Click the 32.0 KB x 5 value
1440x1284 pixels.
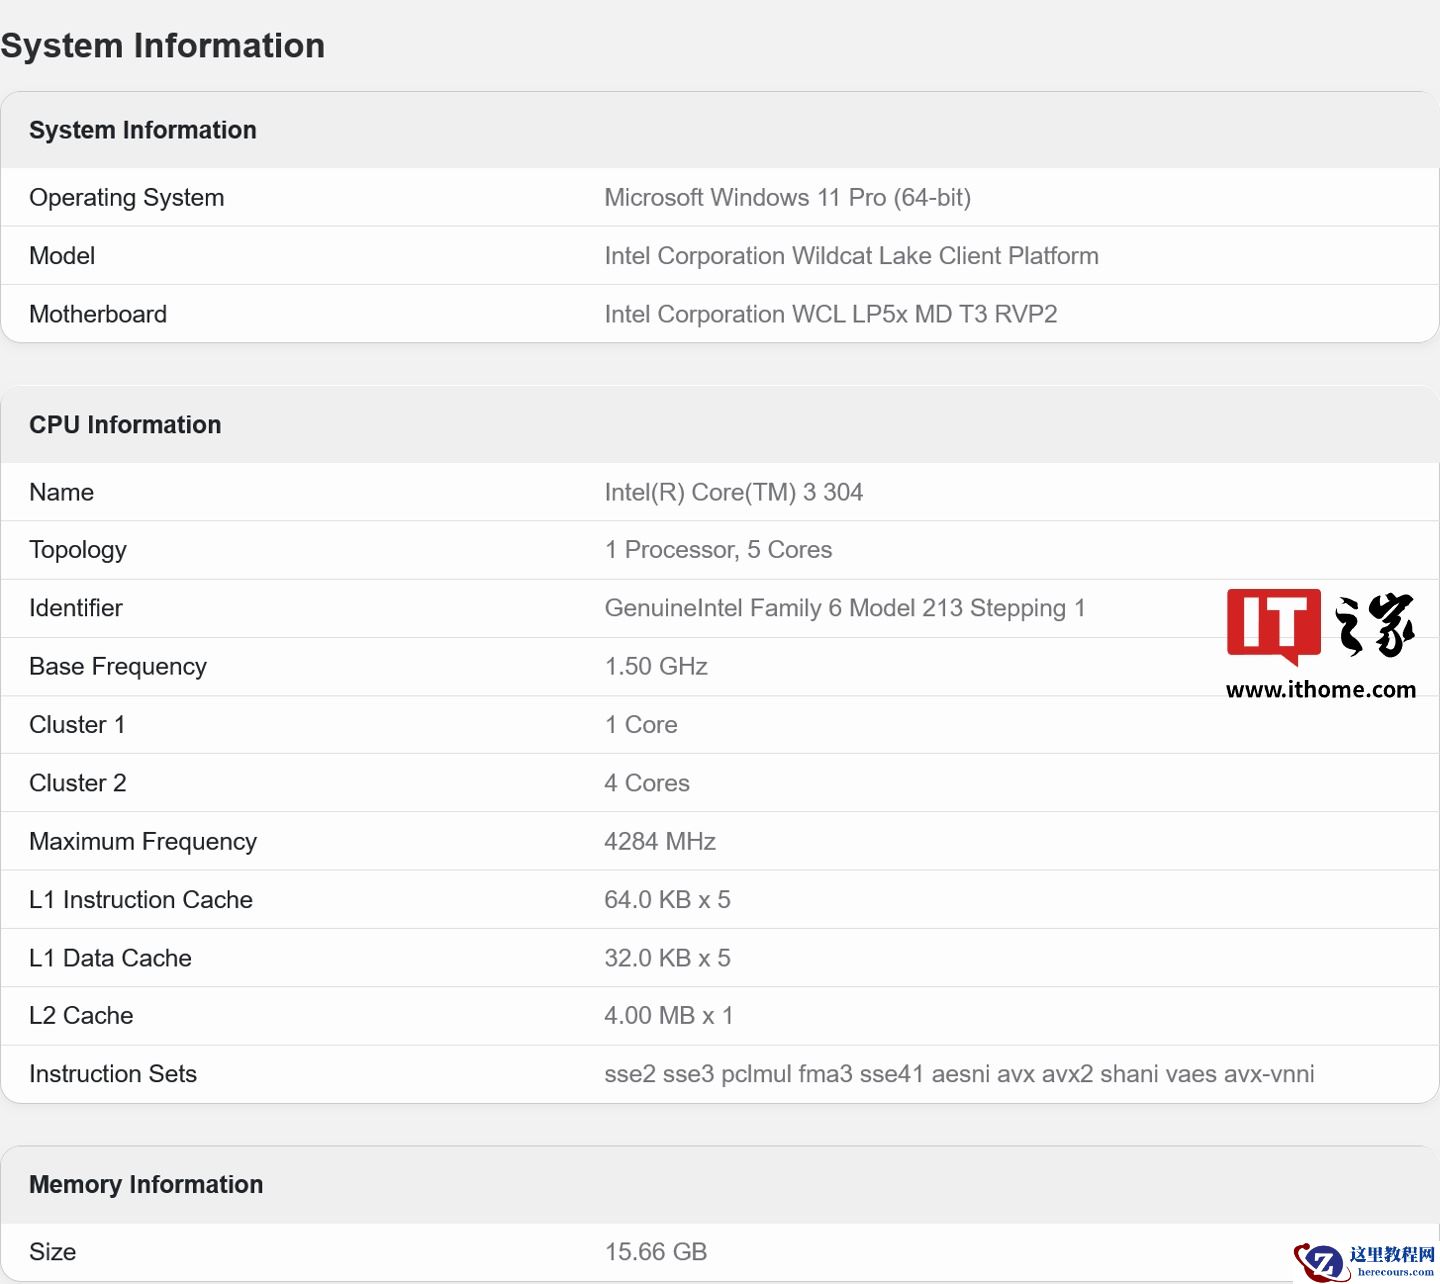pos(667,958)
